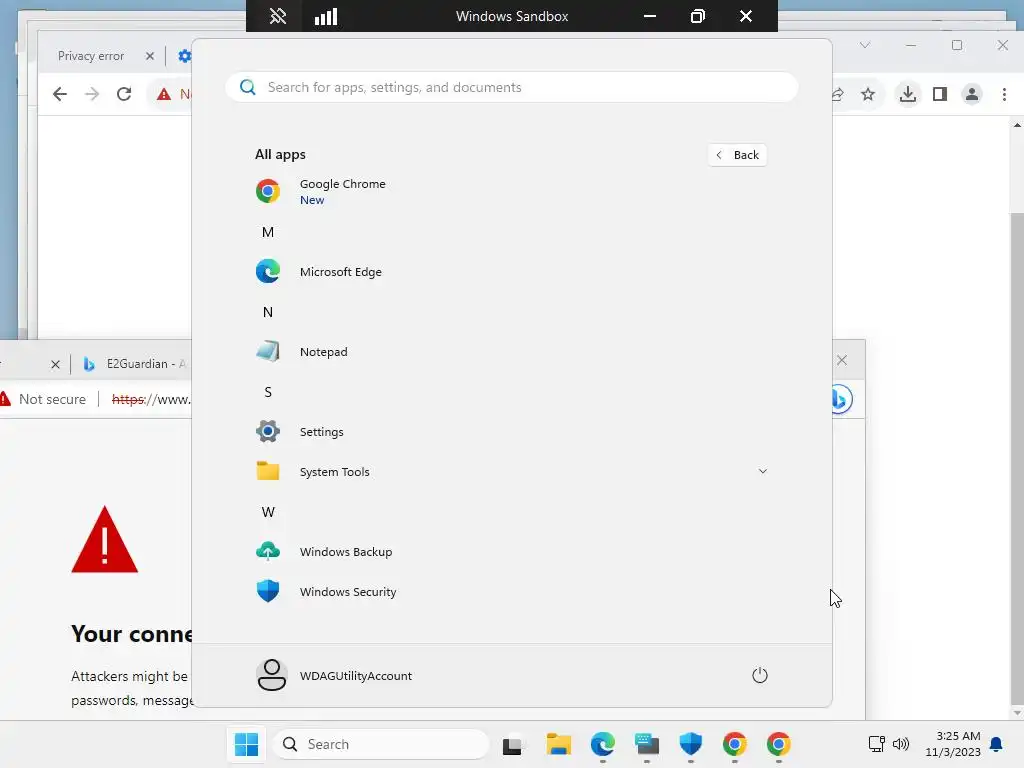Screen dimensions: 1024x768
Task: Open the System Tools folder
Action: coord(511,472)
